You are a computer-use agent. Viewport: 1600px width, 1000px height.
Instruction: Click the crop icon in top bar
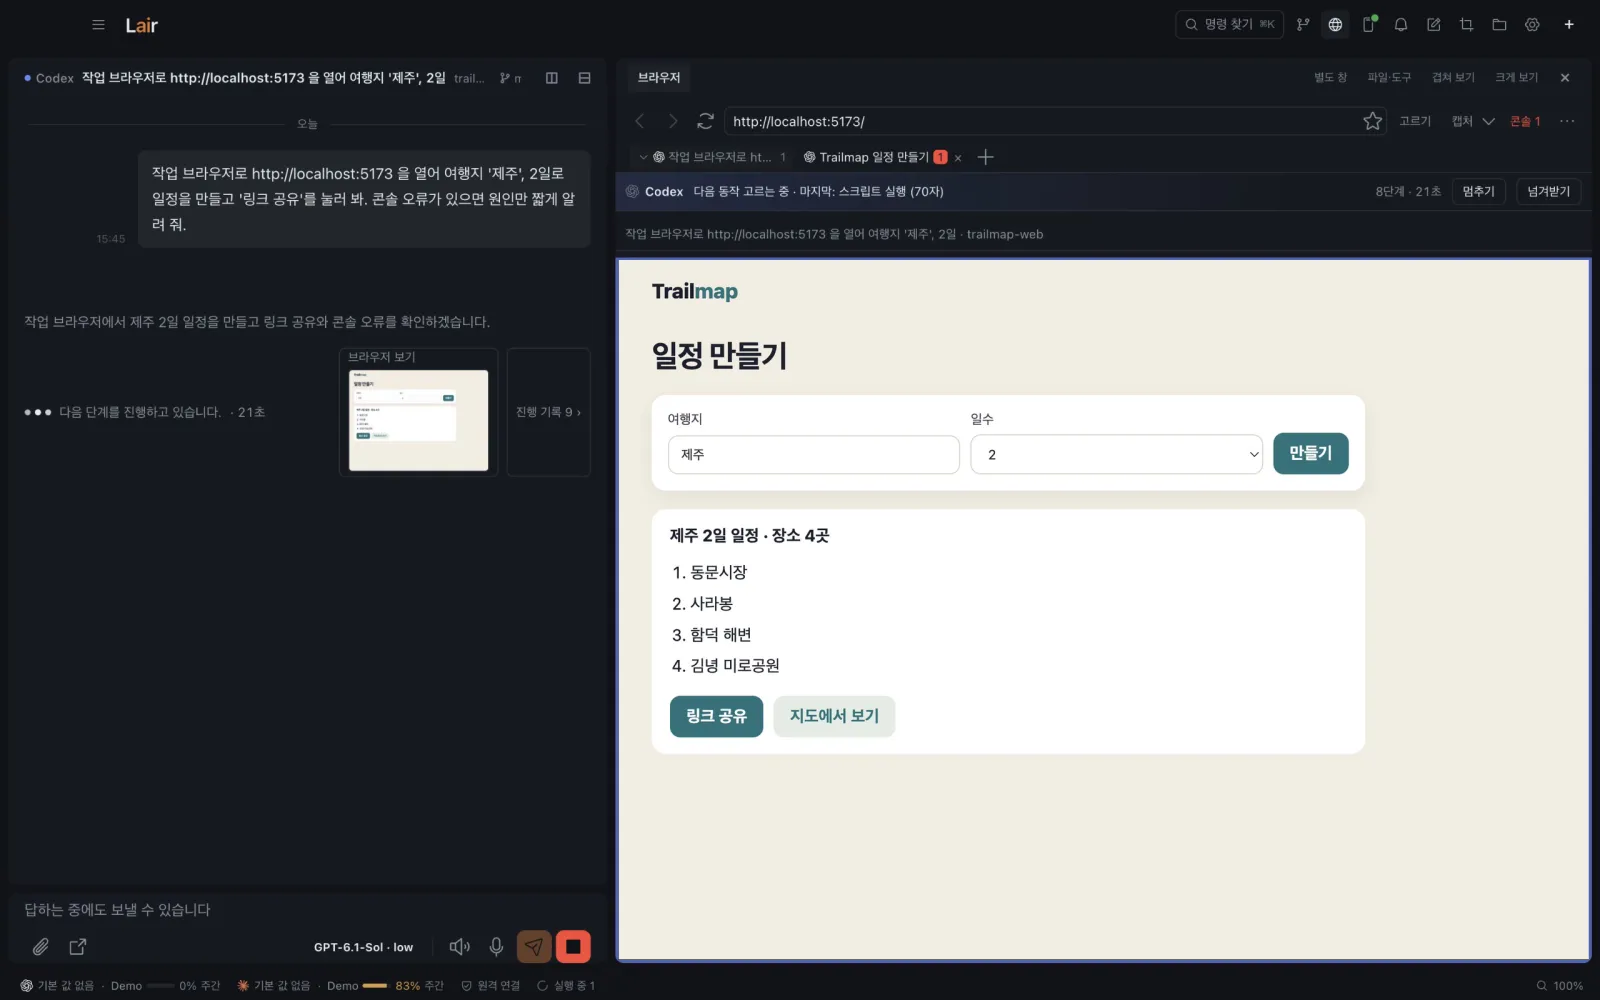[1467, 25]
